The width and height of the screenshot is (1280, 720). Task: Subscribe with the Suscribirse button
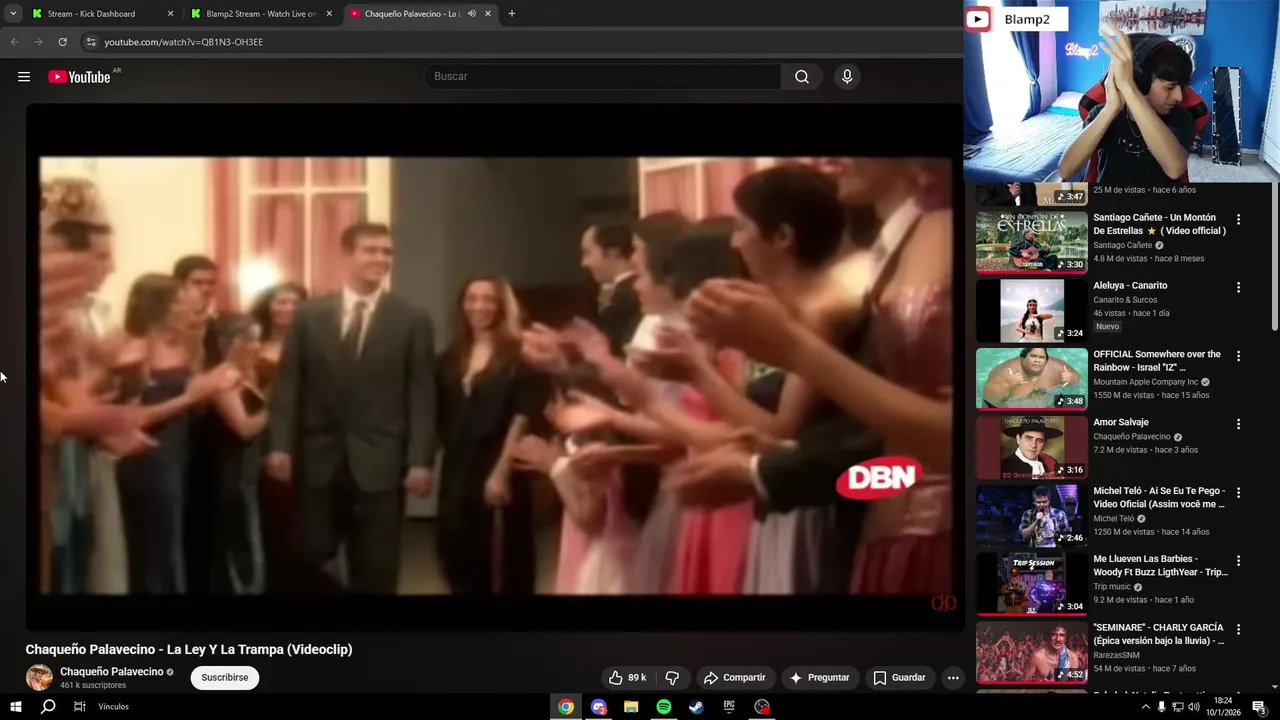pyautogui.click(x=225, y=678)
